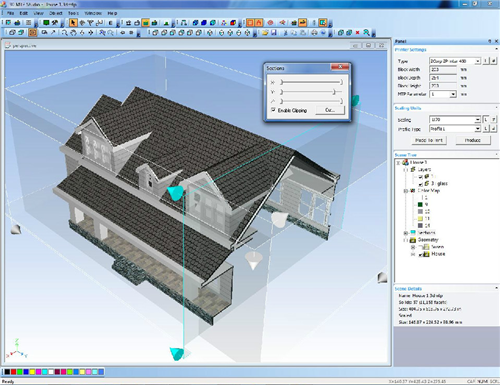
Task: Click the Y section slider track
Action: tap(311, 92)
